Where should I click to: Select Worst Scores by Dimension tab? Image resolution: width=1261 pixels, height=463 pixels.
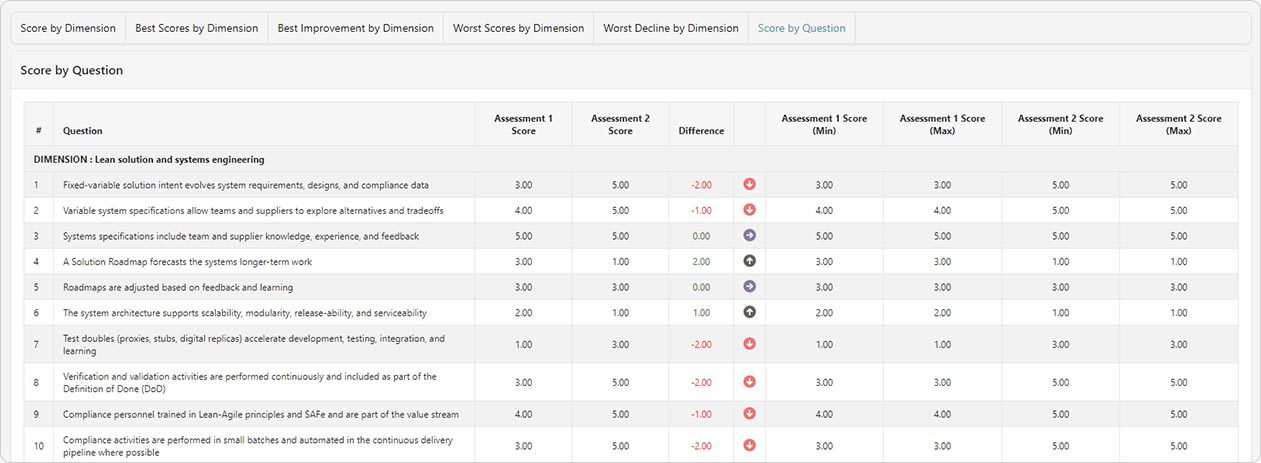click(x=518, y=28)
